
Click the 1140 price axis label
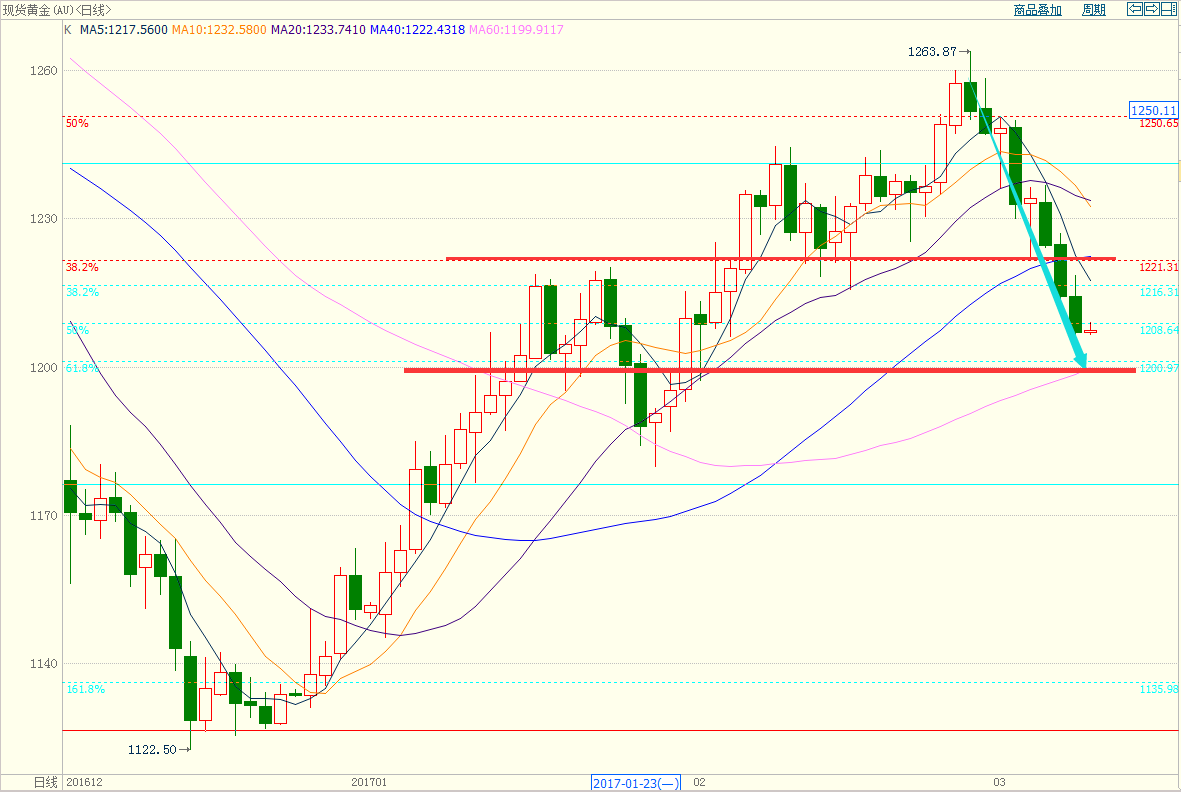click(43, 664)
